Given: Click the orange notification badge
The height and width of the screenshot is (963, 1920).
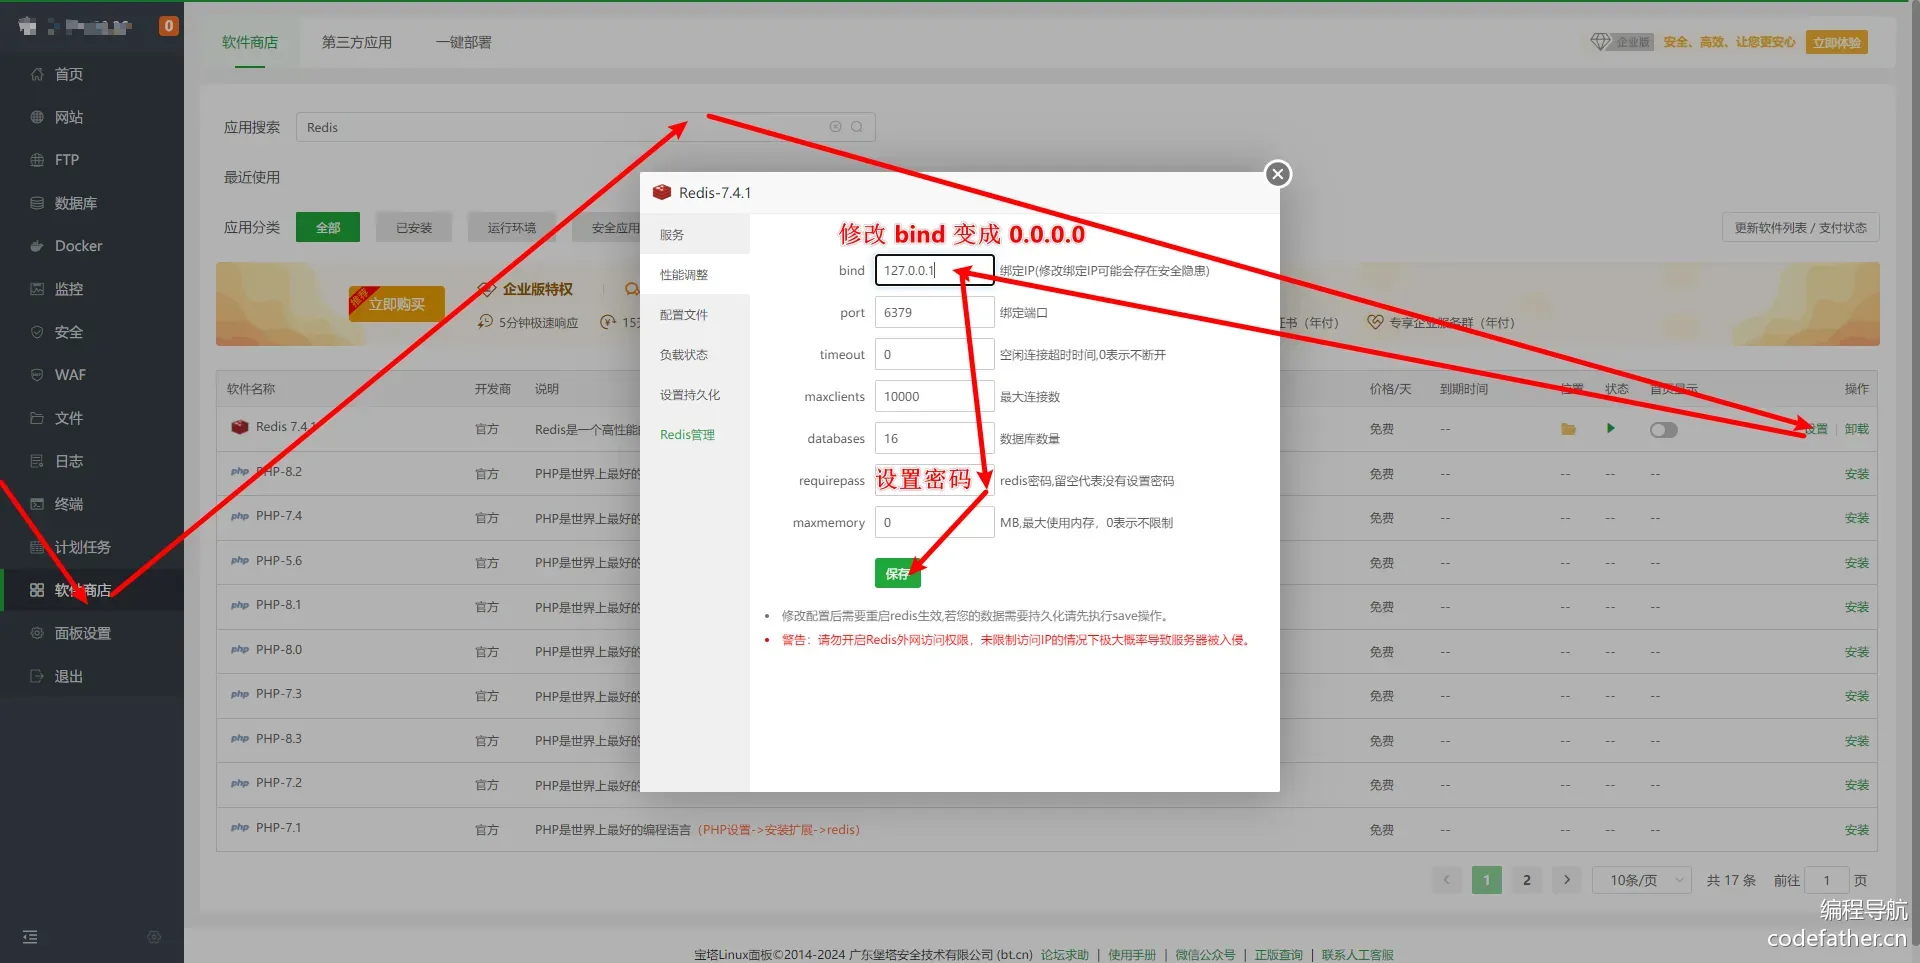Looking at the screenshot, I should pyautogui.click(x=169, y=26).
